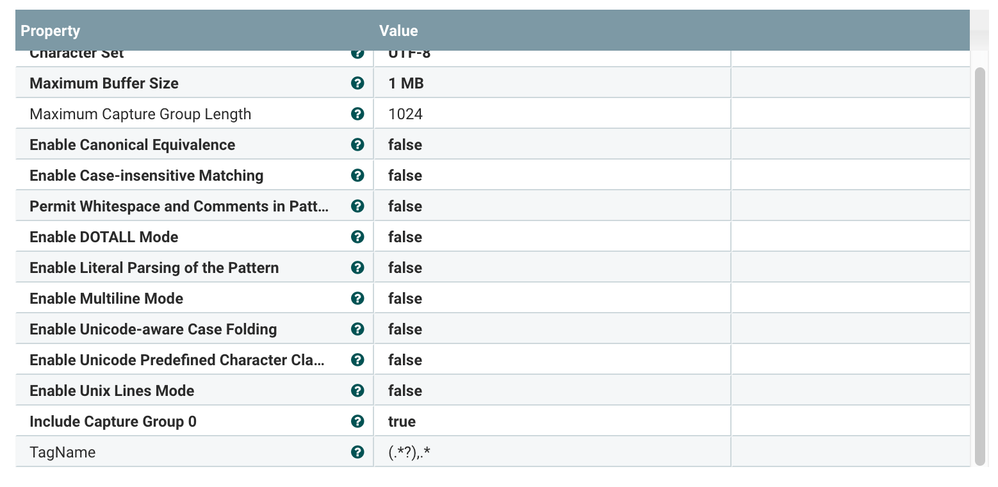
Task: Edit Maximum Capture Group Length value 1024
Action: point(405,114)
